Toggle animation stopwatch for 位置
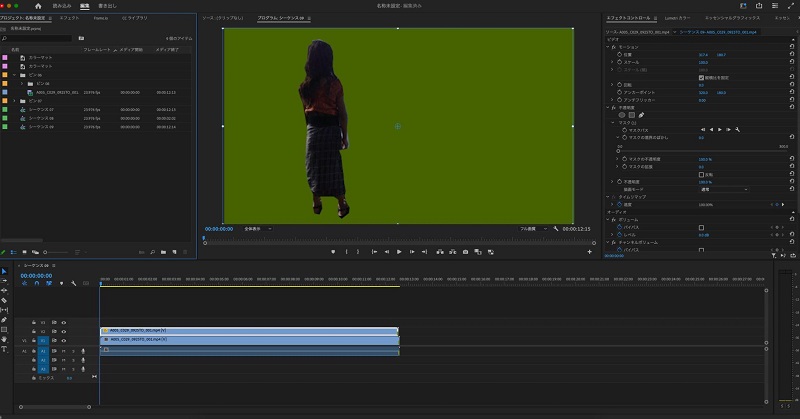This screenshot has width=800, height=419. click(619, 55)
